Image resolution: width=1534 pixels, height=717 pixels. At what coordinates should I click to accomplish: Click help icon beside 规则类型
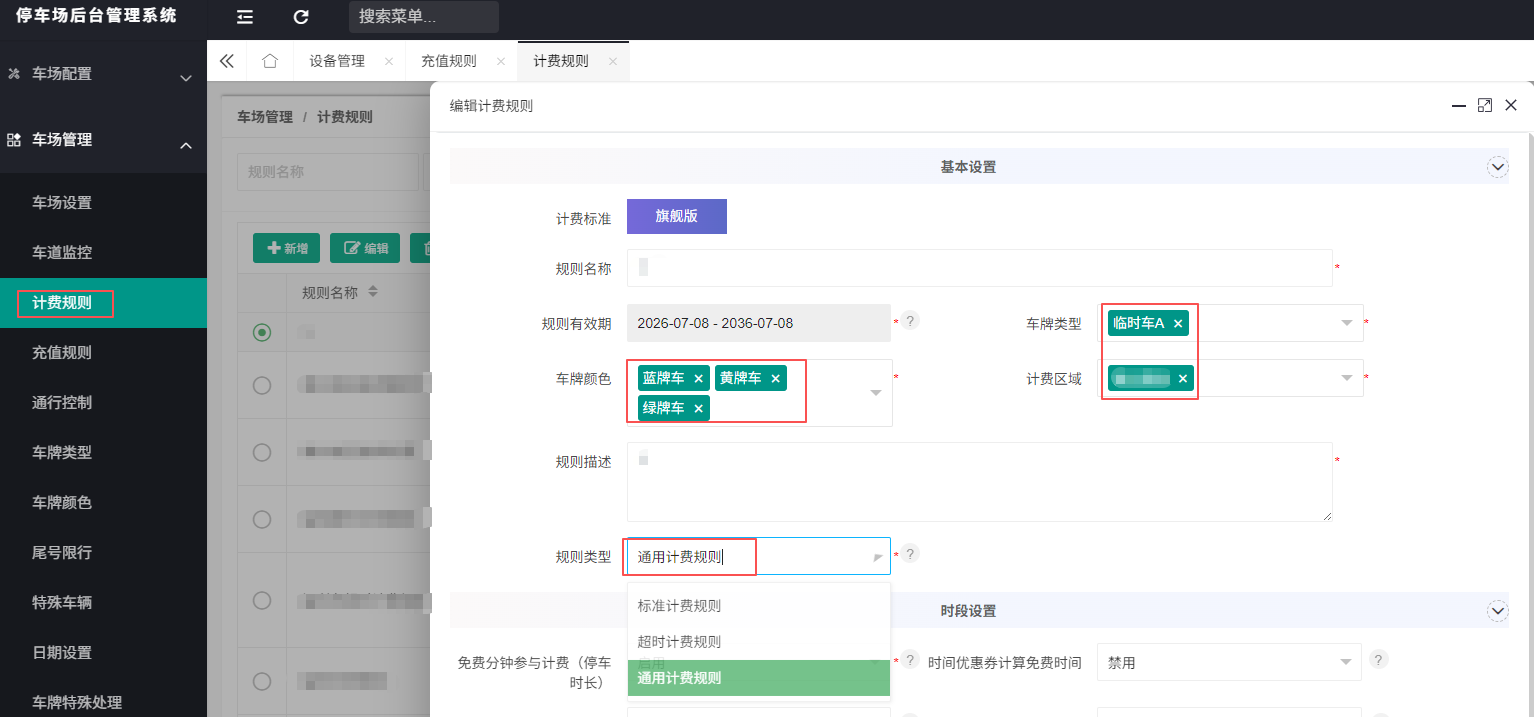pos(911,554)
